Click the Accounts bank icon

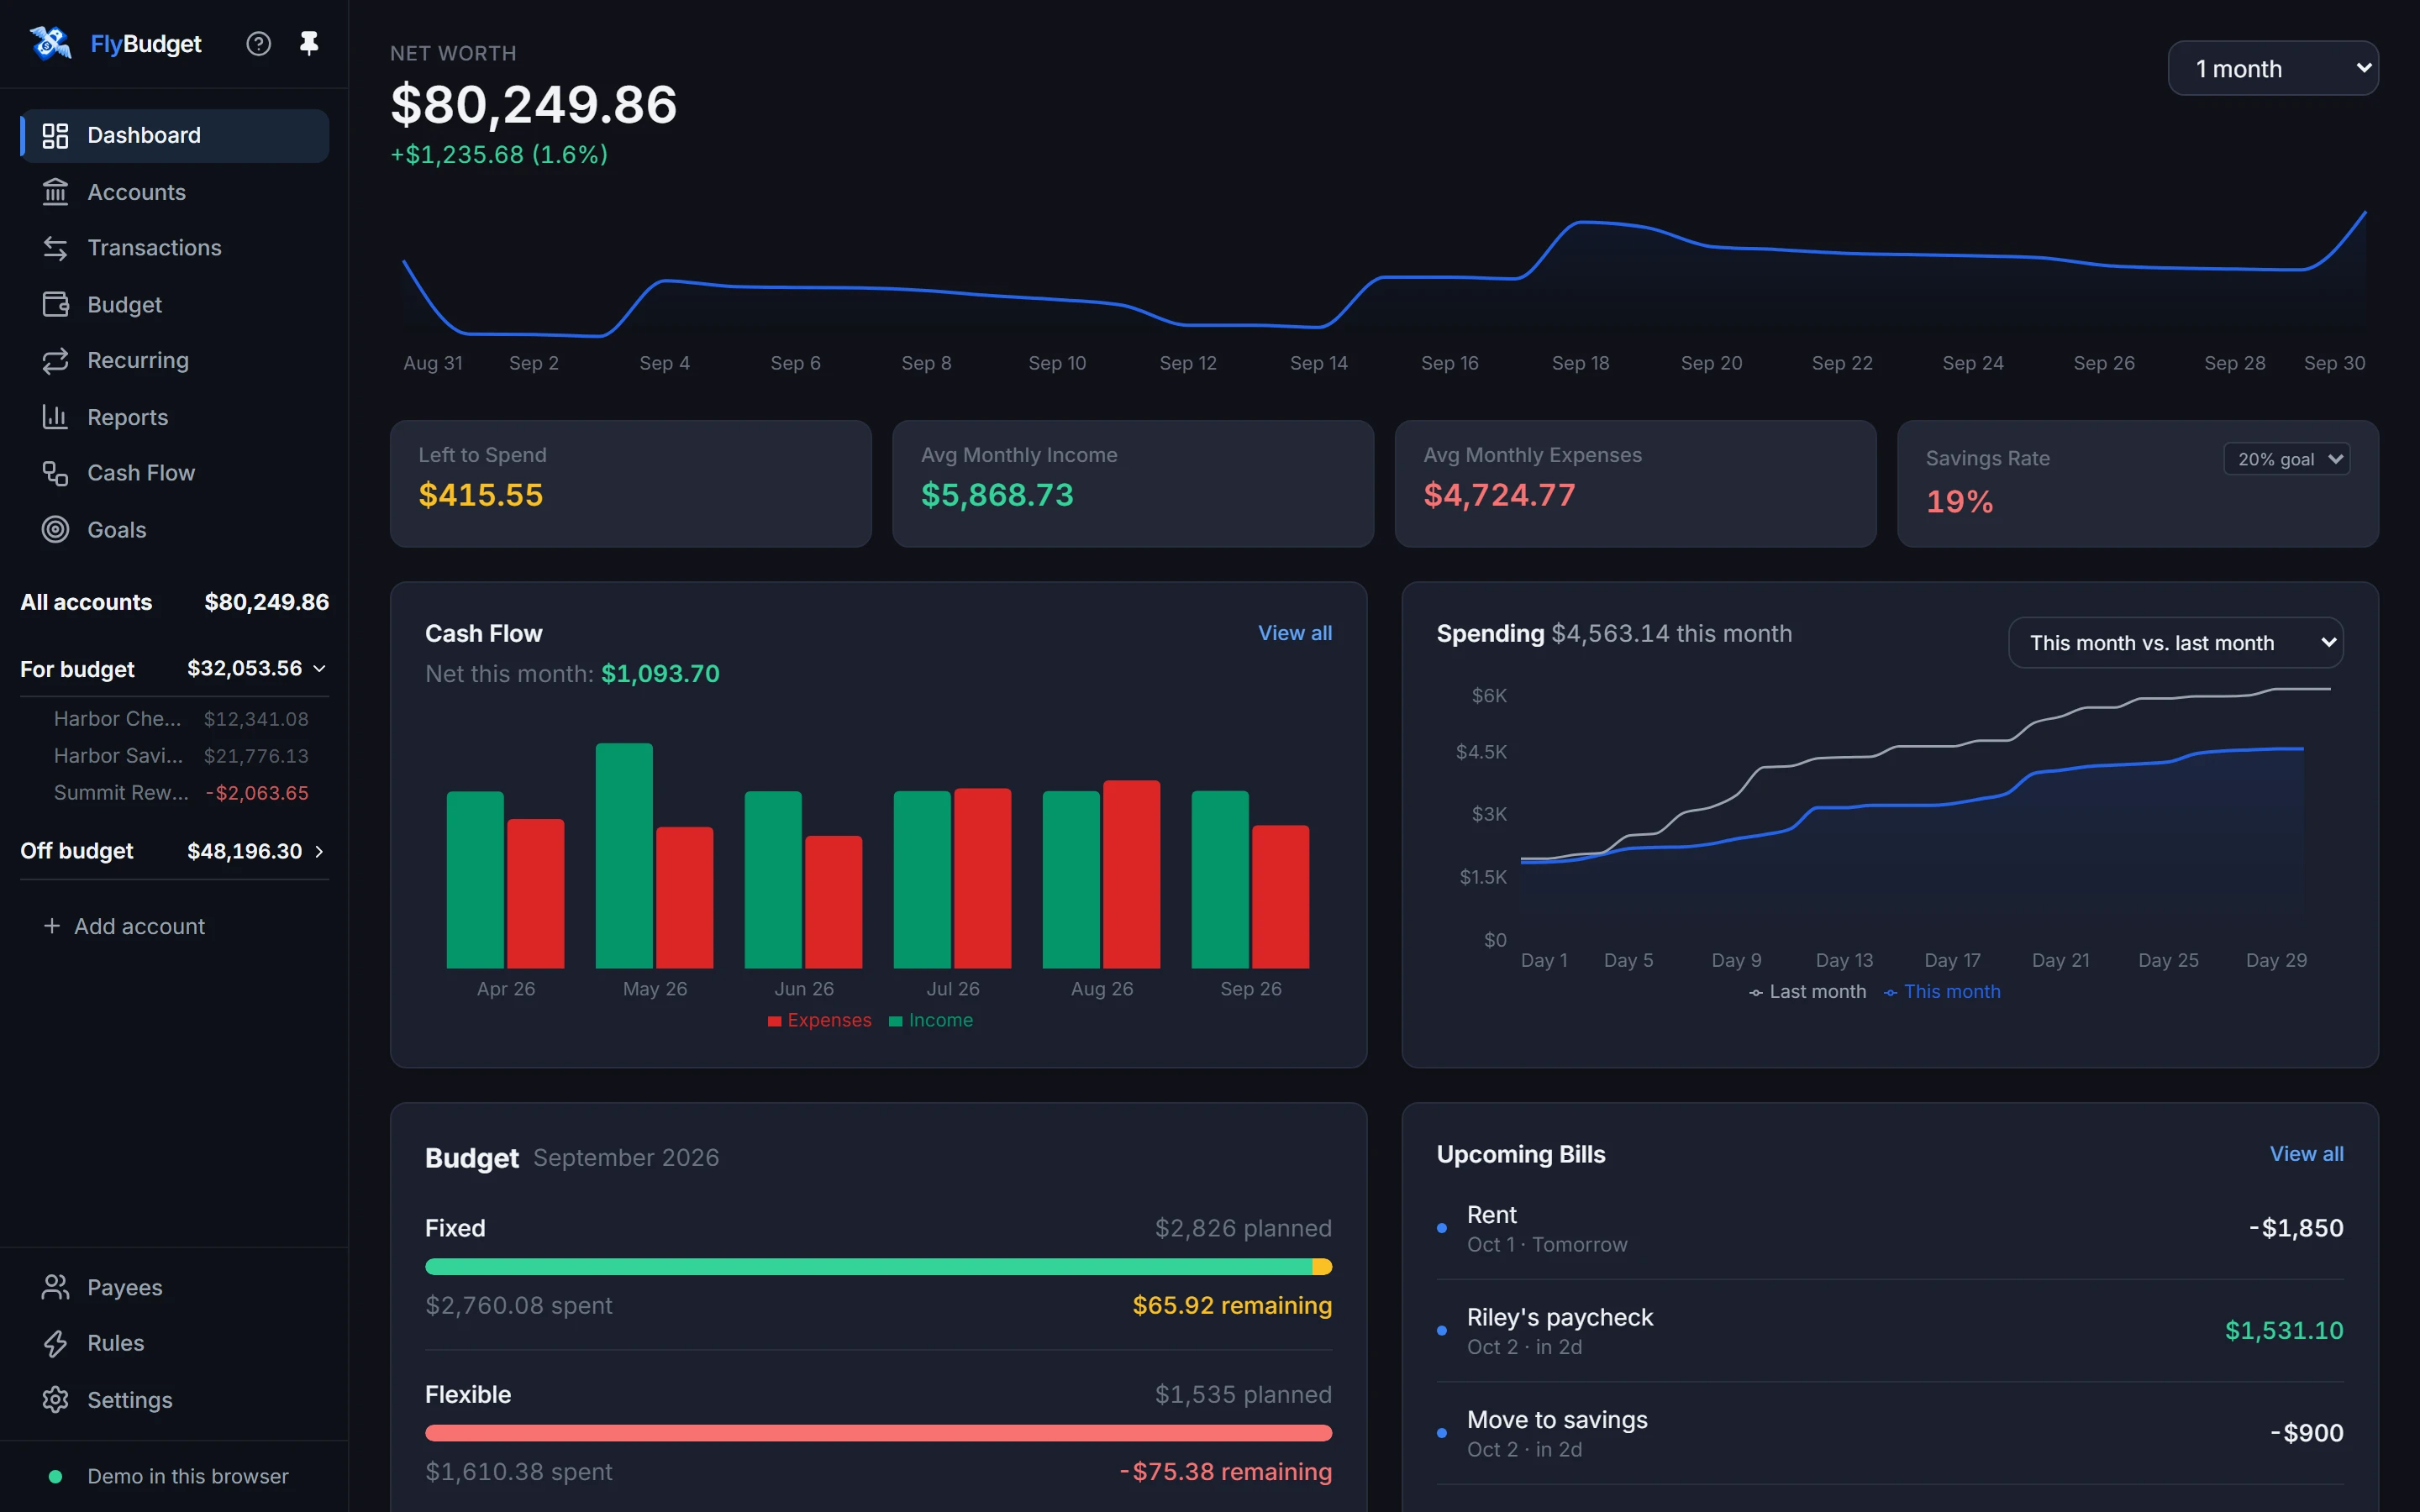(x=55, y=192)
